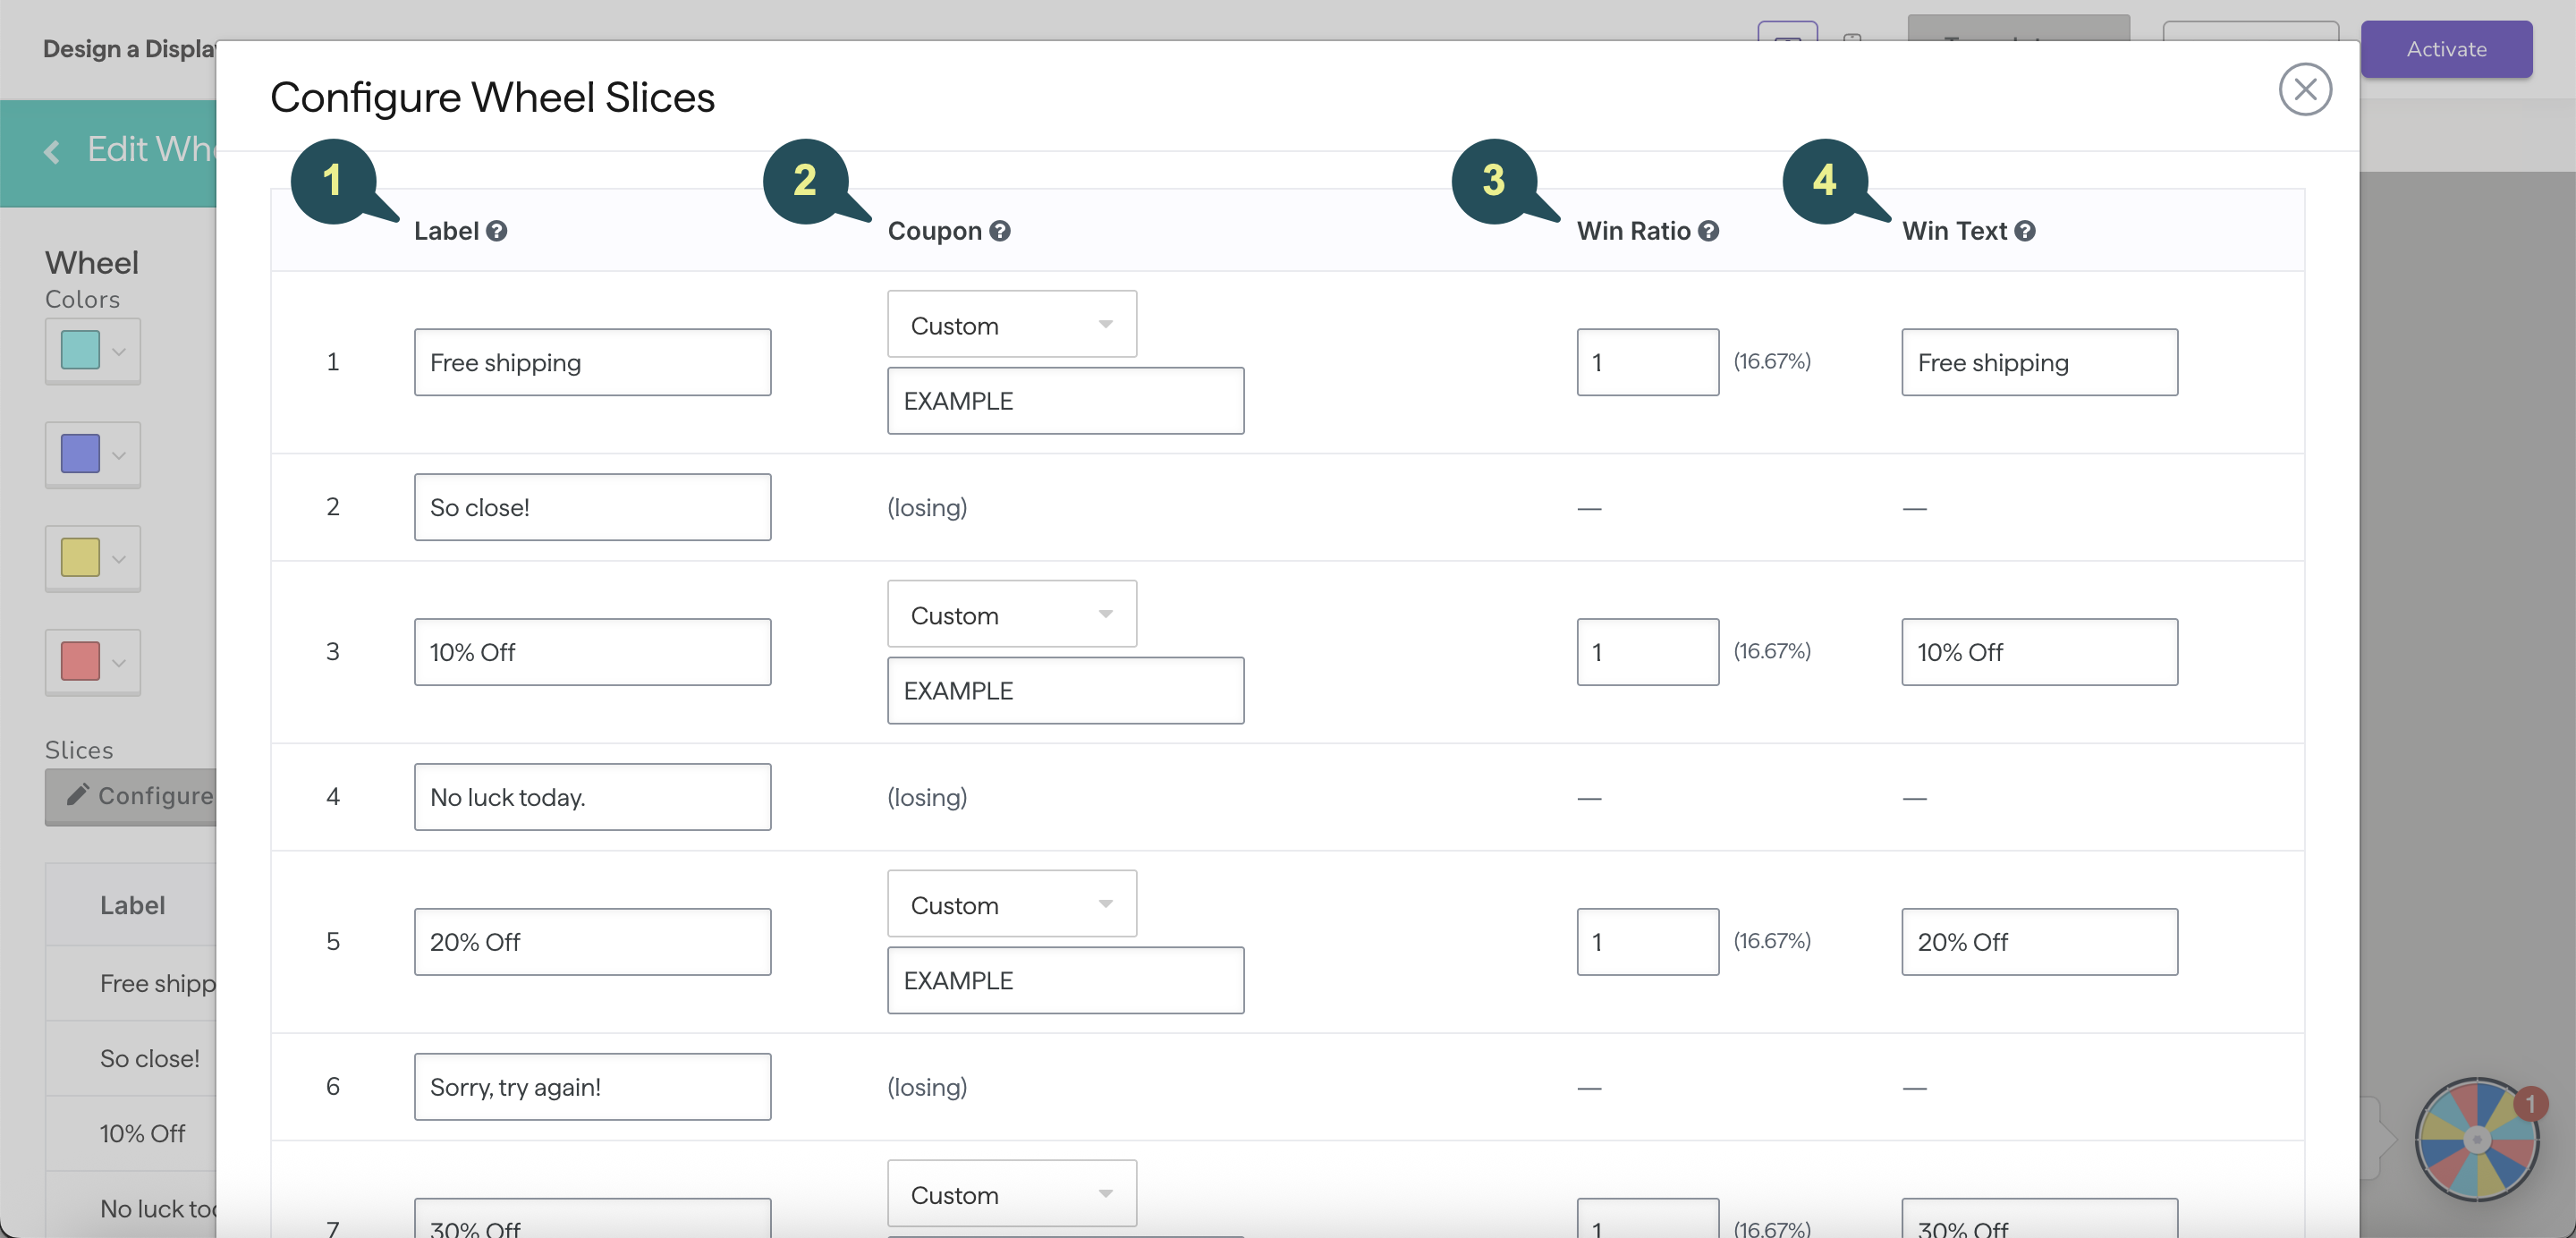Open the coupon type dropdown for slice 5
Viewport: 2576px width, 1238px height.
click(1011, 904)
